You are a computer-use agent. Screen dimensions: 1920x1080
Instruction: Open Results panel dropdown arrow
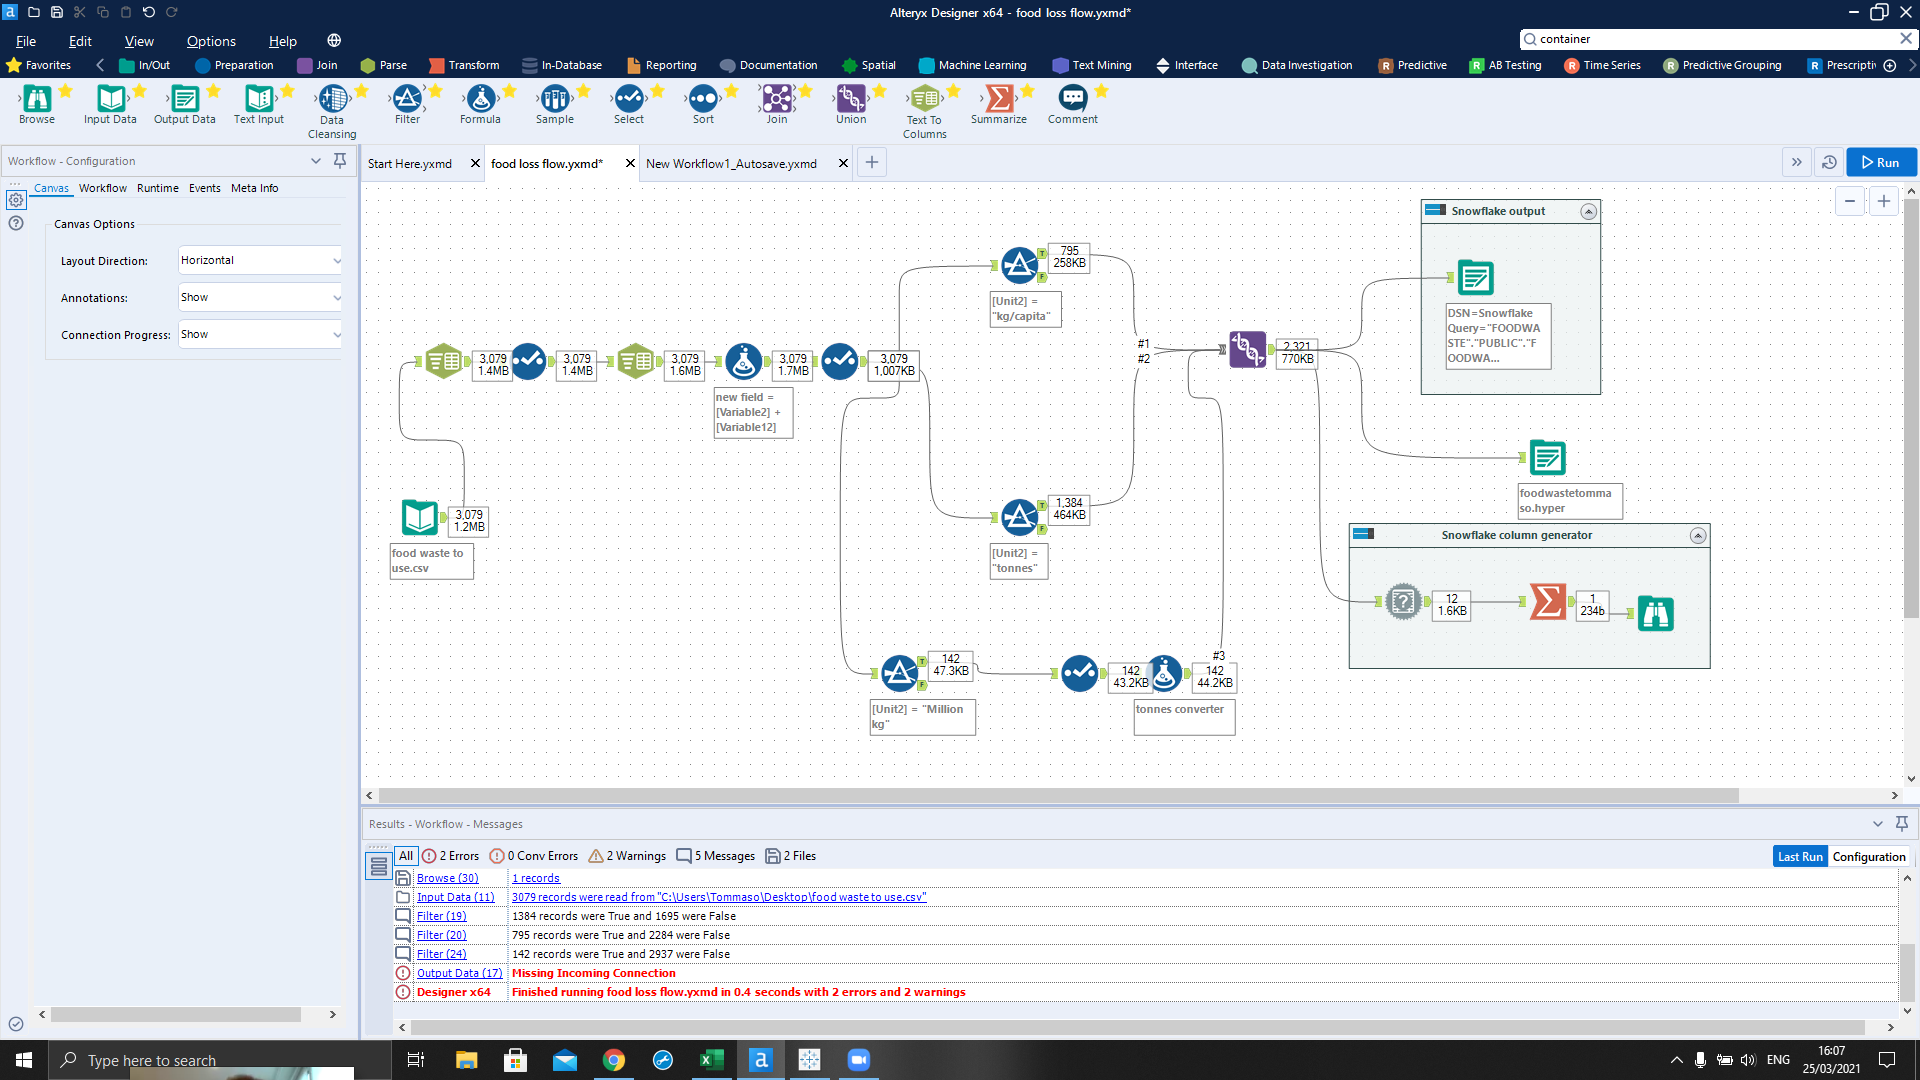(1877, 824)
